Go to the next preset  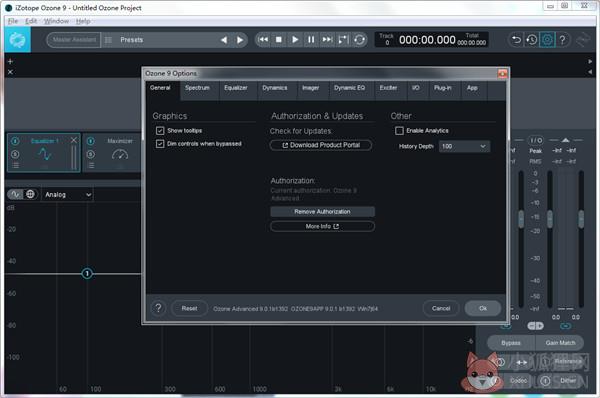[240, 40]
